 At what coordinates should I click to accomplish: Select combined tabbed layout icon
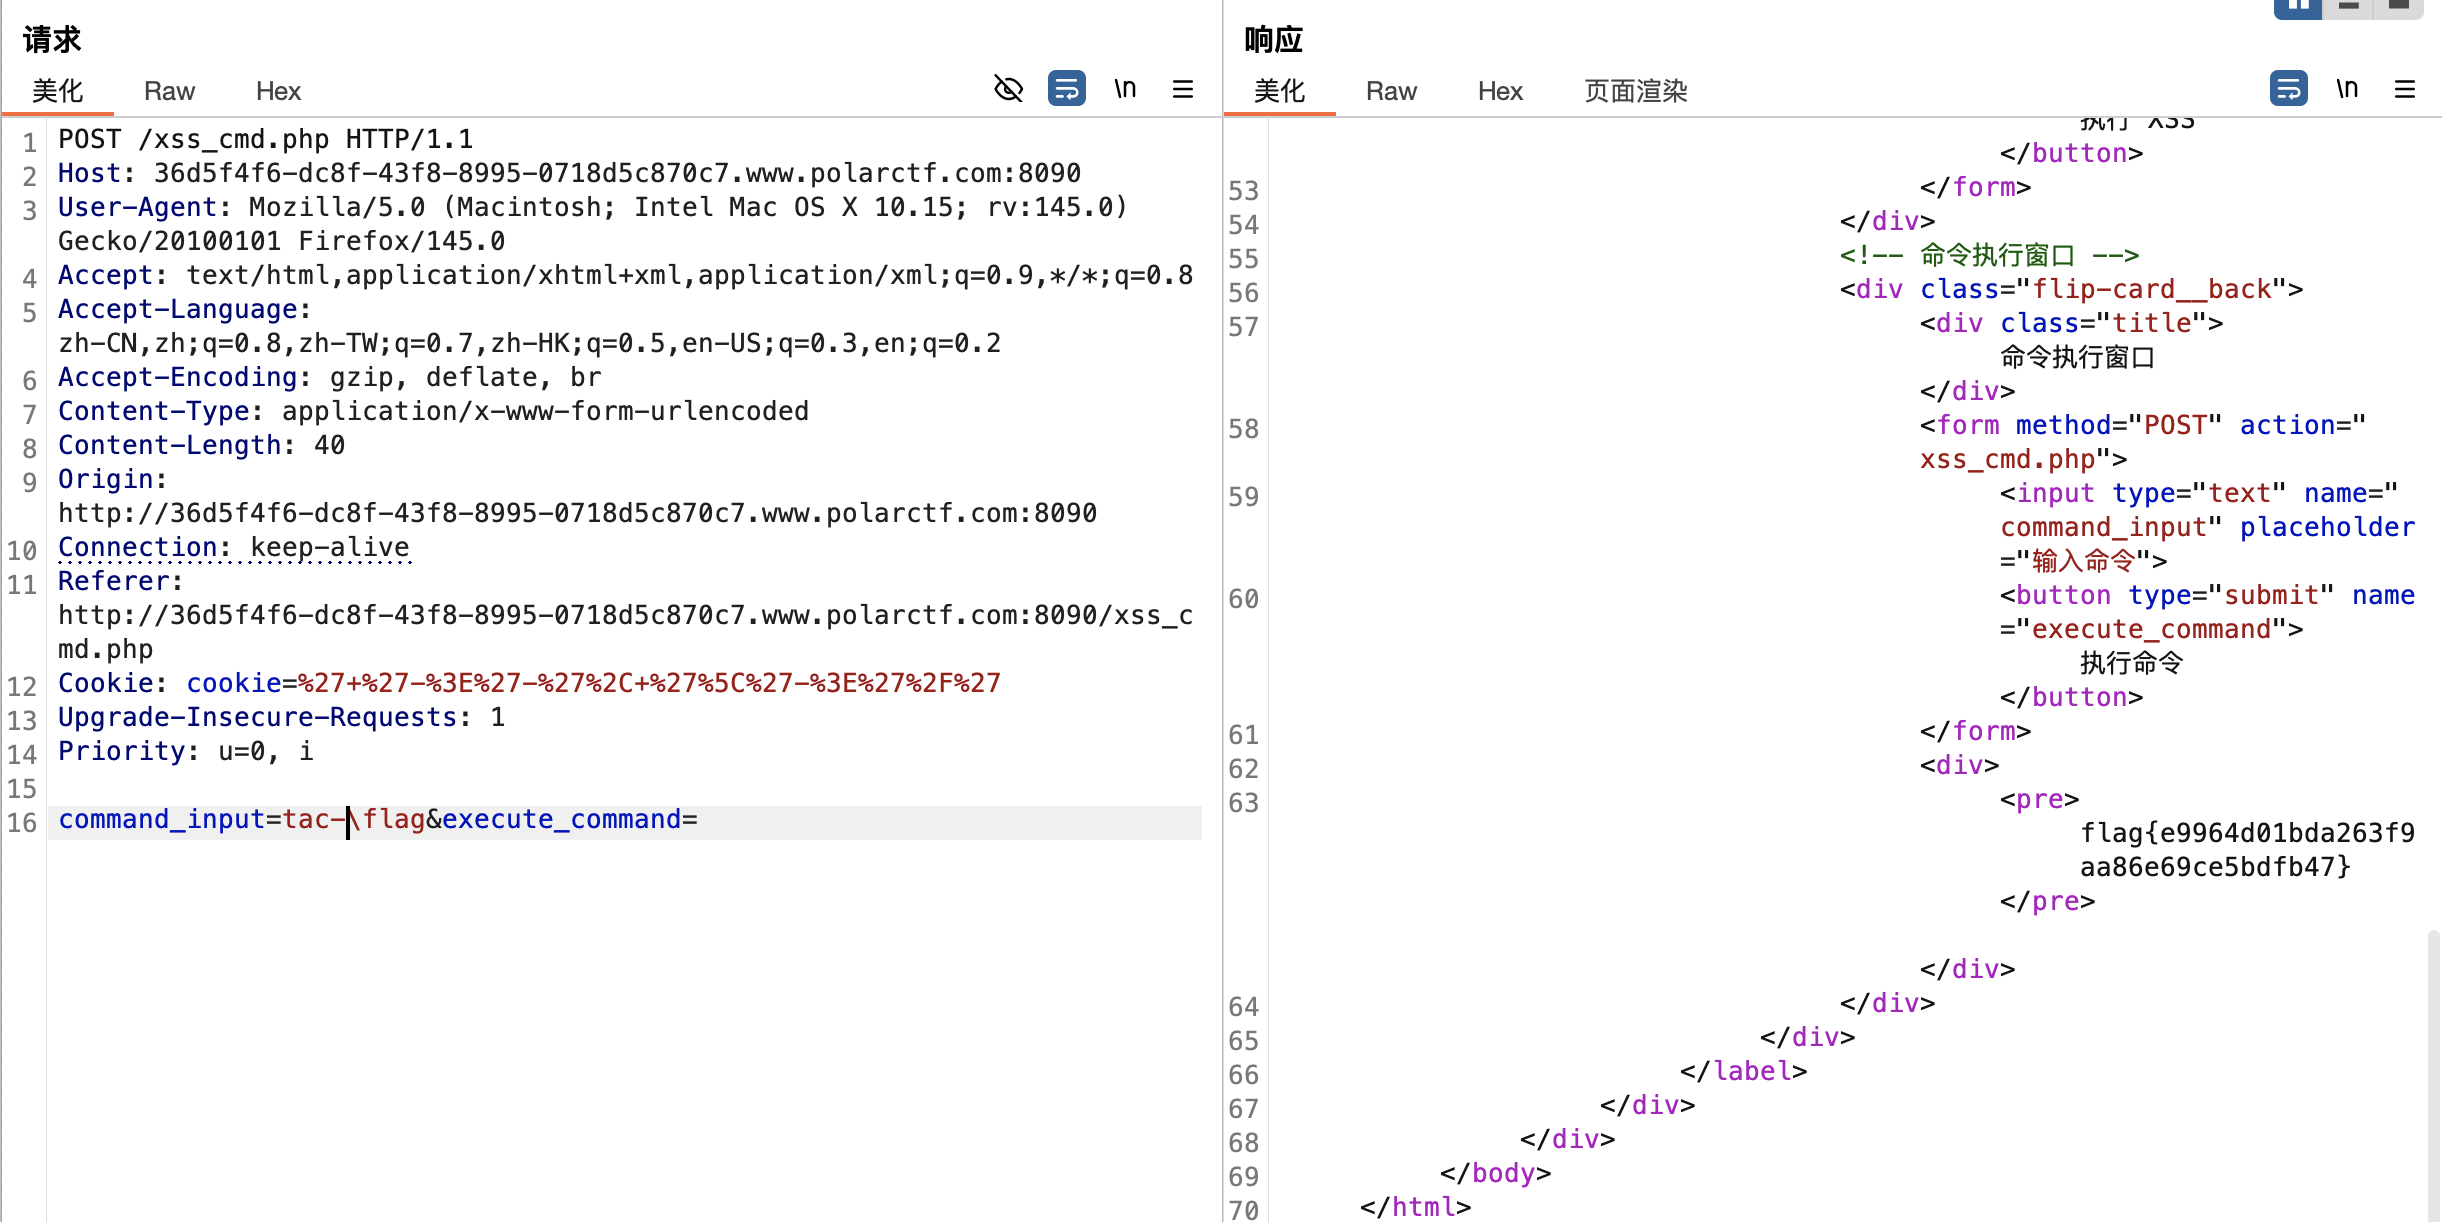(2399, 7)
